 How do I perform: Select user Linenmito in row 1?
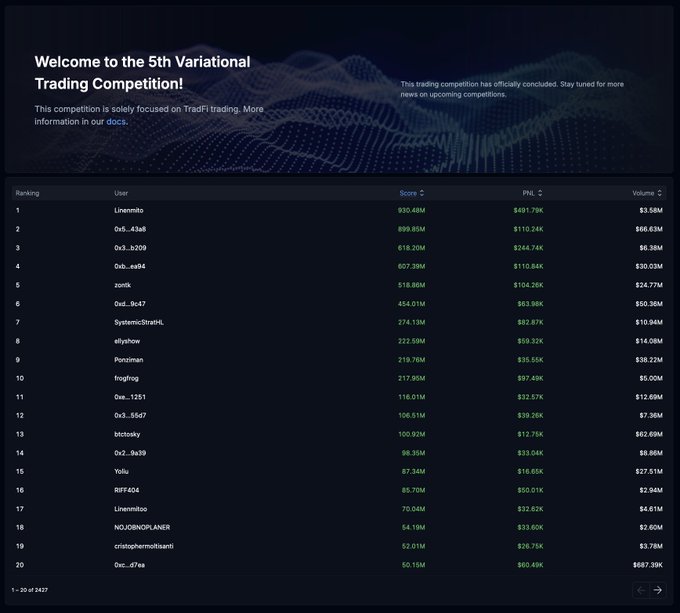click(129, 210)
